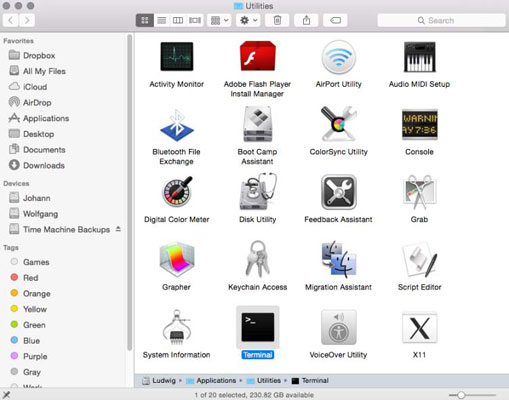This screenshot has width=509, height=400.
Task: Open the VoiceOver Utility icon
Action: [338, 327]
